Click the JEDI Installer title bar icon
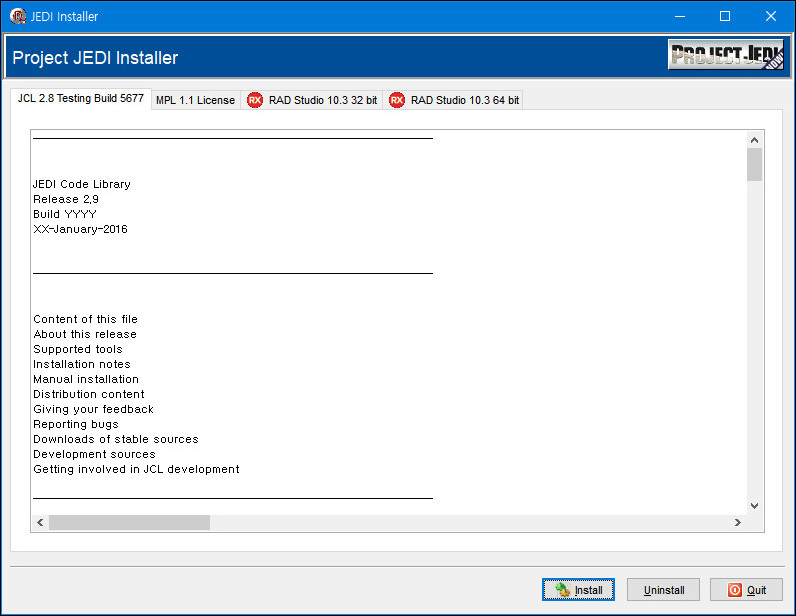This screenshot has height=616, width=796. click(18, 16)
